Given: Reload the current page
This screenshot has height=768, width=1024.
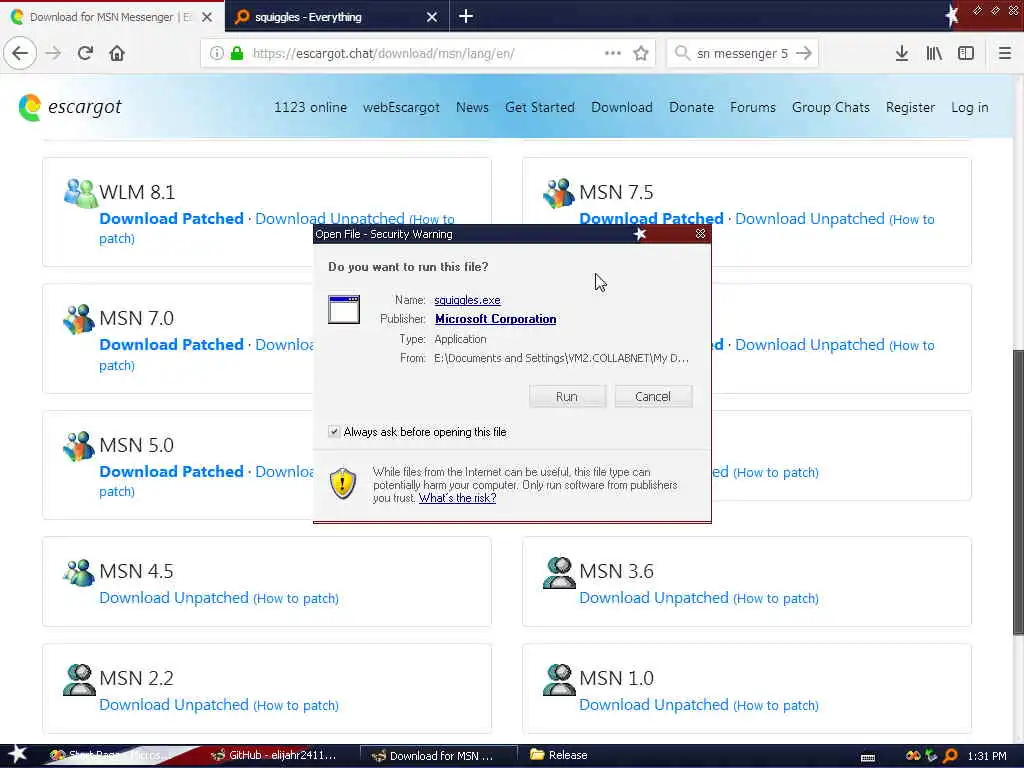Looking at the screenshot, I should pos(85,53).
